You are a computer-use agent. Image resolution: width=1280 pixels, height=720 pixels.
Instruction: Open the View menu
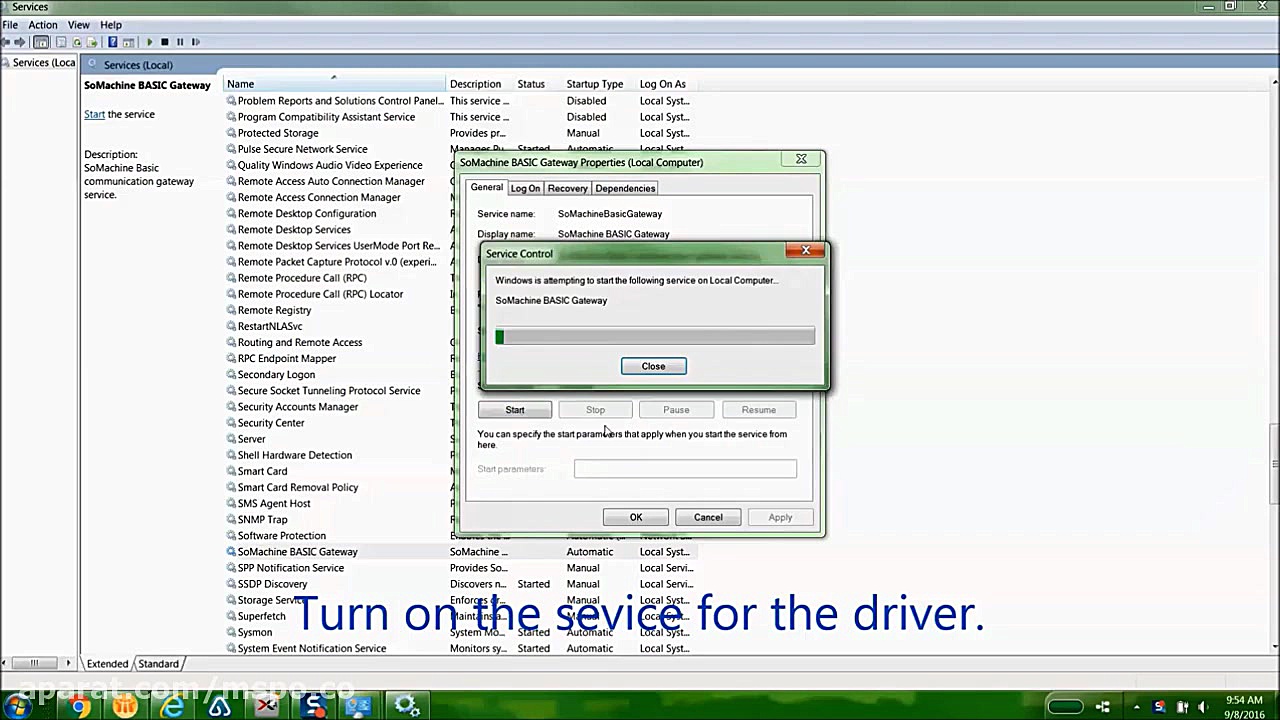[79, 25]
